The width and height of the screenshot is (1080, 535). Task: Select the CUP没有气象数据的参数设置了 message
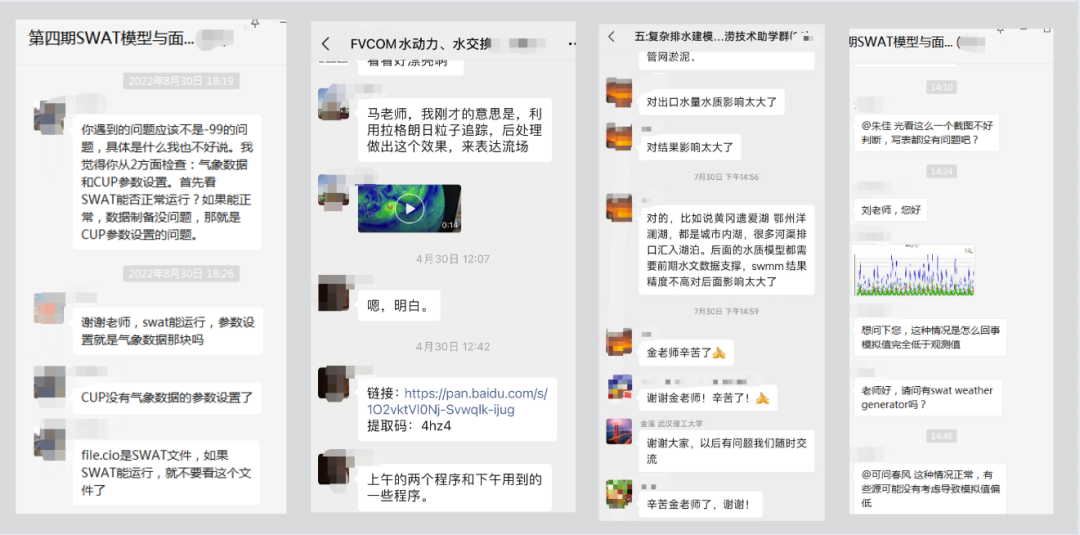pos(167,397)
